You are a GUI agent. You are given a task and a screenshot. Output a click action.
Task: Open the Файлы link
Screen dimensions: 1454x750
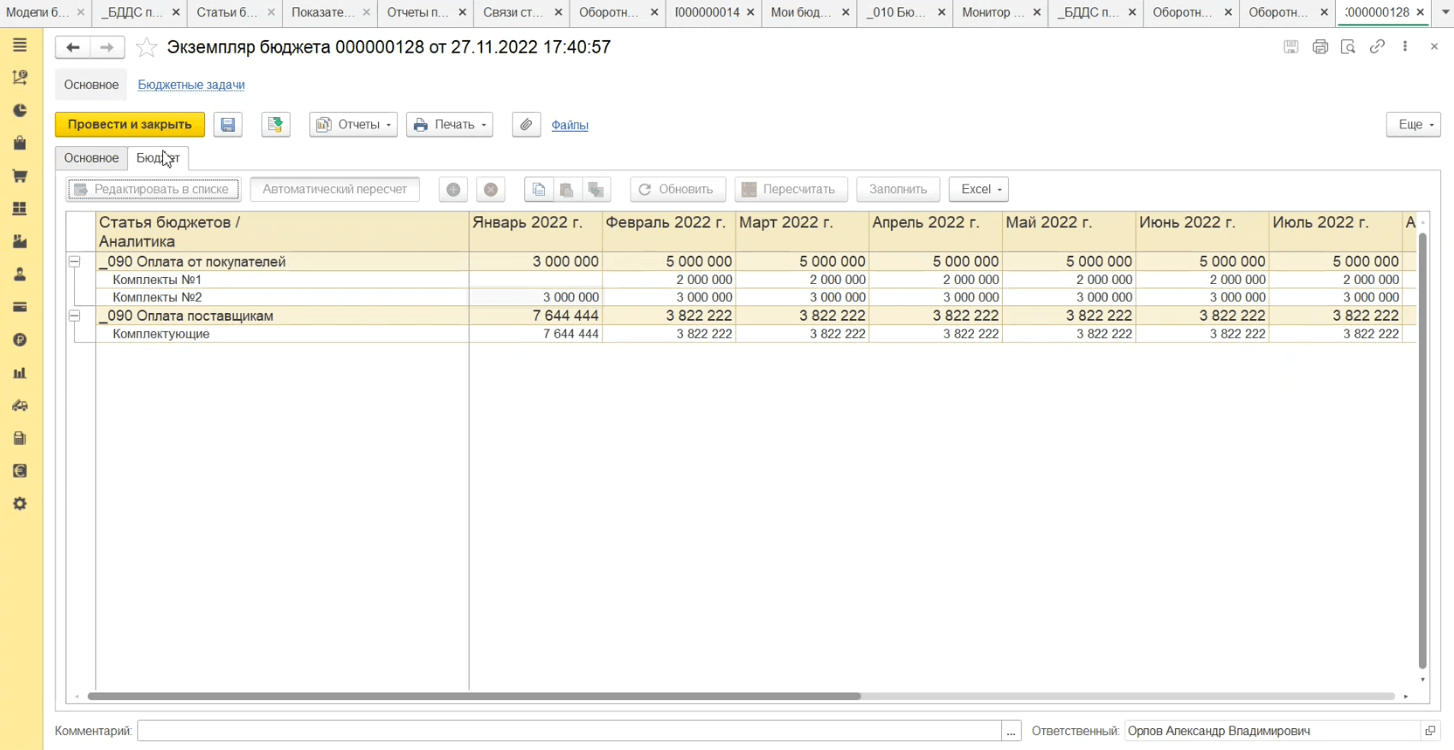tap(570, 125)
